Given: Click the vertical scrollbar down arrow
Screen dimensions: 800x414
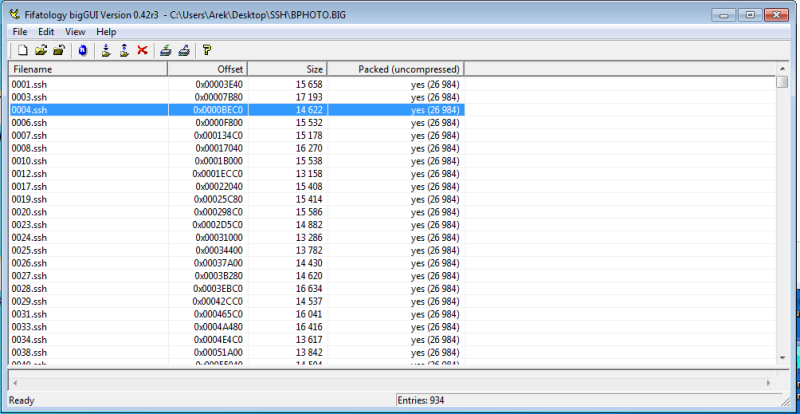Looking at the screenshot, I should [x=782, y=357].
